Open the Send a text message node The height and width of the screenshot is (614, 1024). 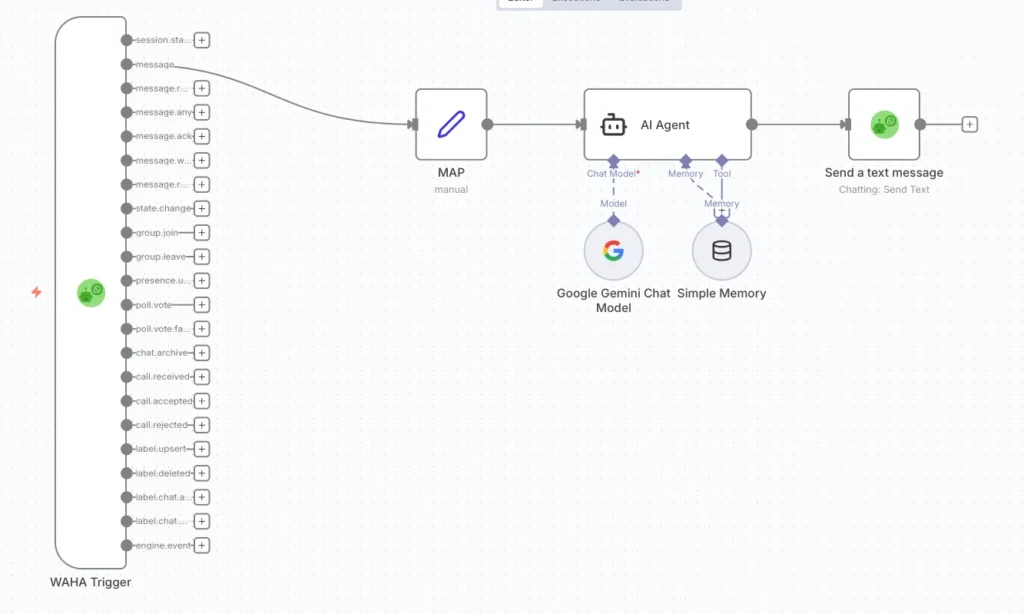pyautogui.click(x=883, y=124)
